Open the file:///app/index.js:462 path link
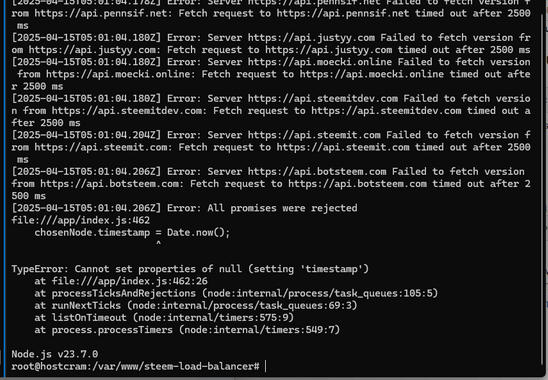 pyautogui.click(x=80, y=220)
